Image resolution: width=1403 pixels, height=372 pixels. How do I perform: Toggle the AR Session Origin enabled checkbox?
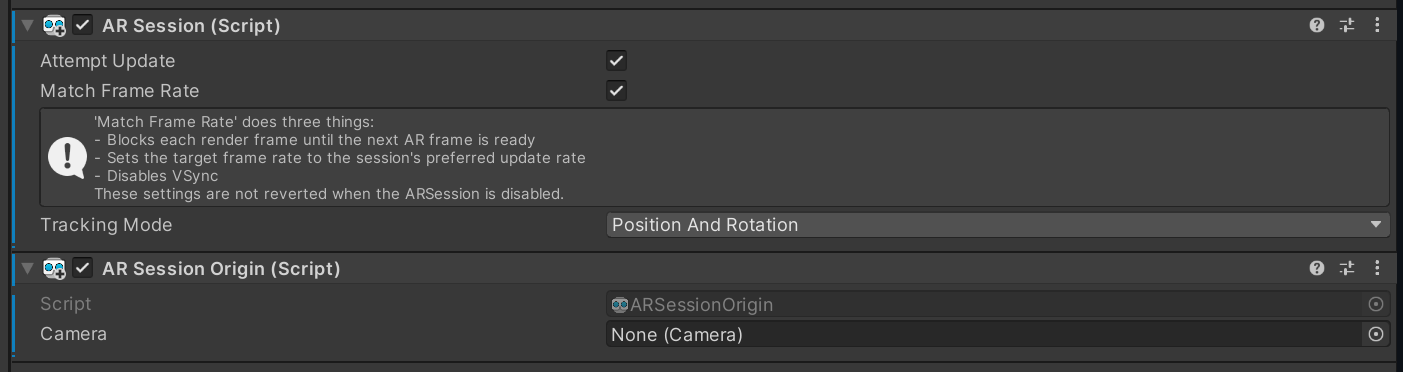83,268
